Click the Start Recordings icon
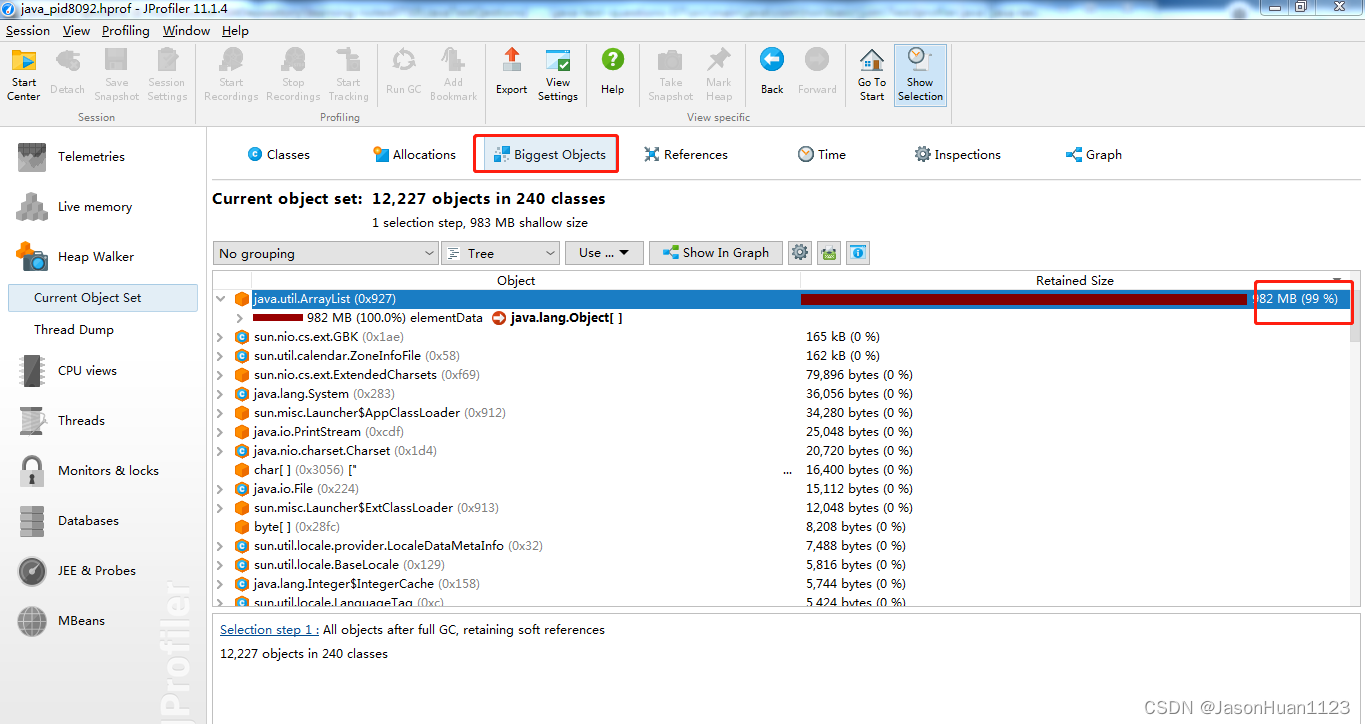 pos(231,75)
